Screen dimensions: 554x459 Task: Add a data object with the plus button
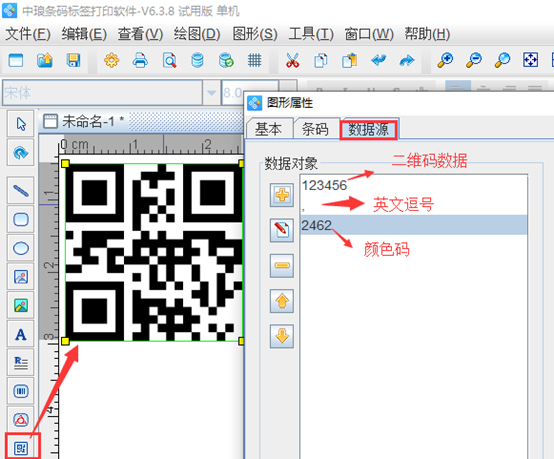(282, 195)
